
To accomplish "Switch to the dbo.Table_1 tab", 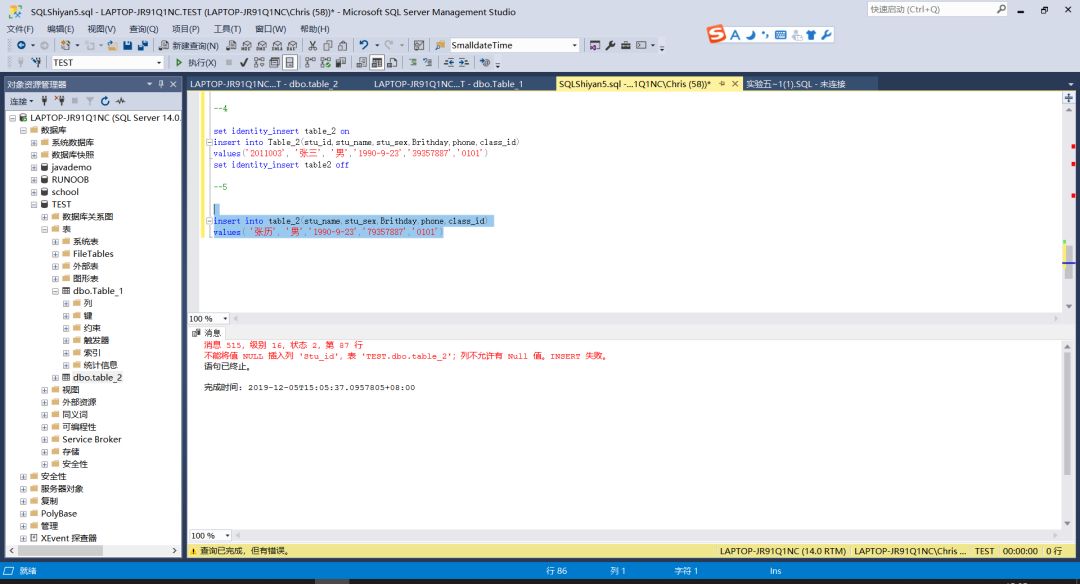I will click(x=448, y=84).
